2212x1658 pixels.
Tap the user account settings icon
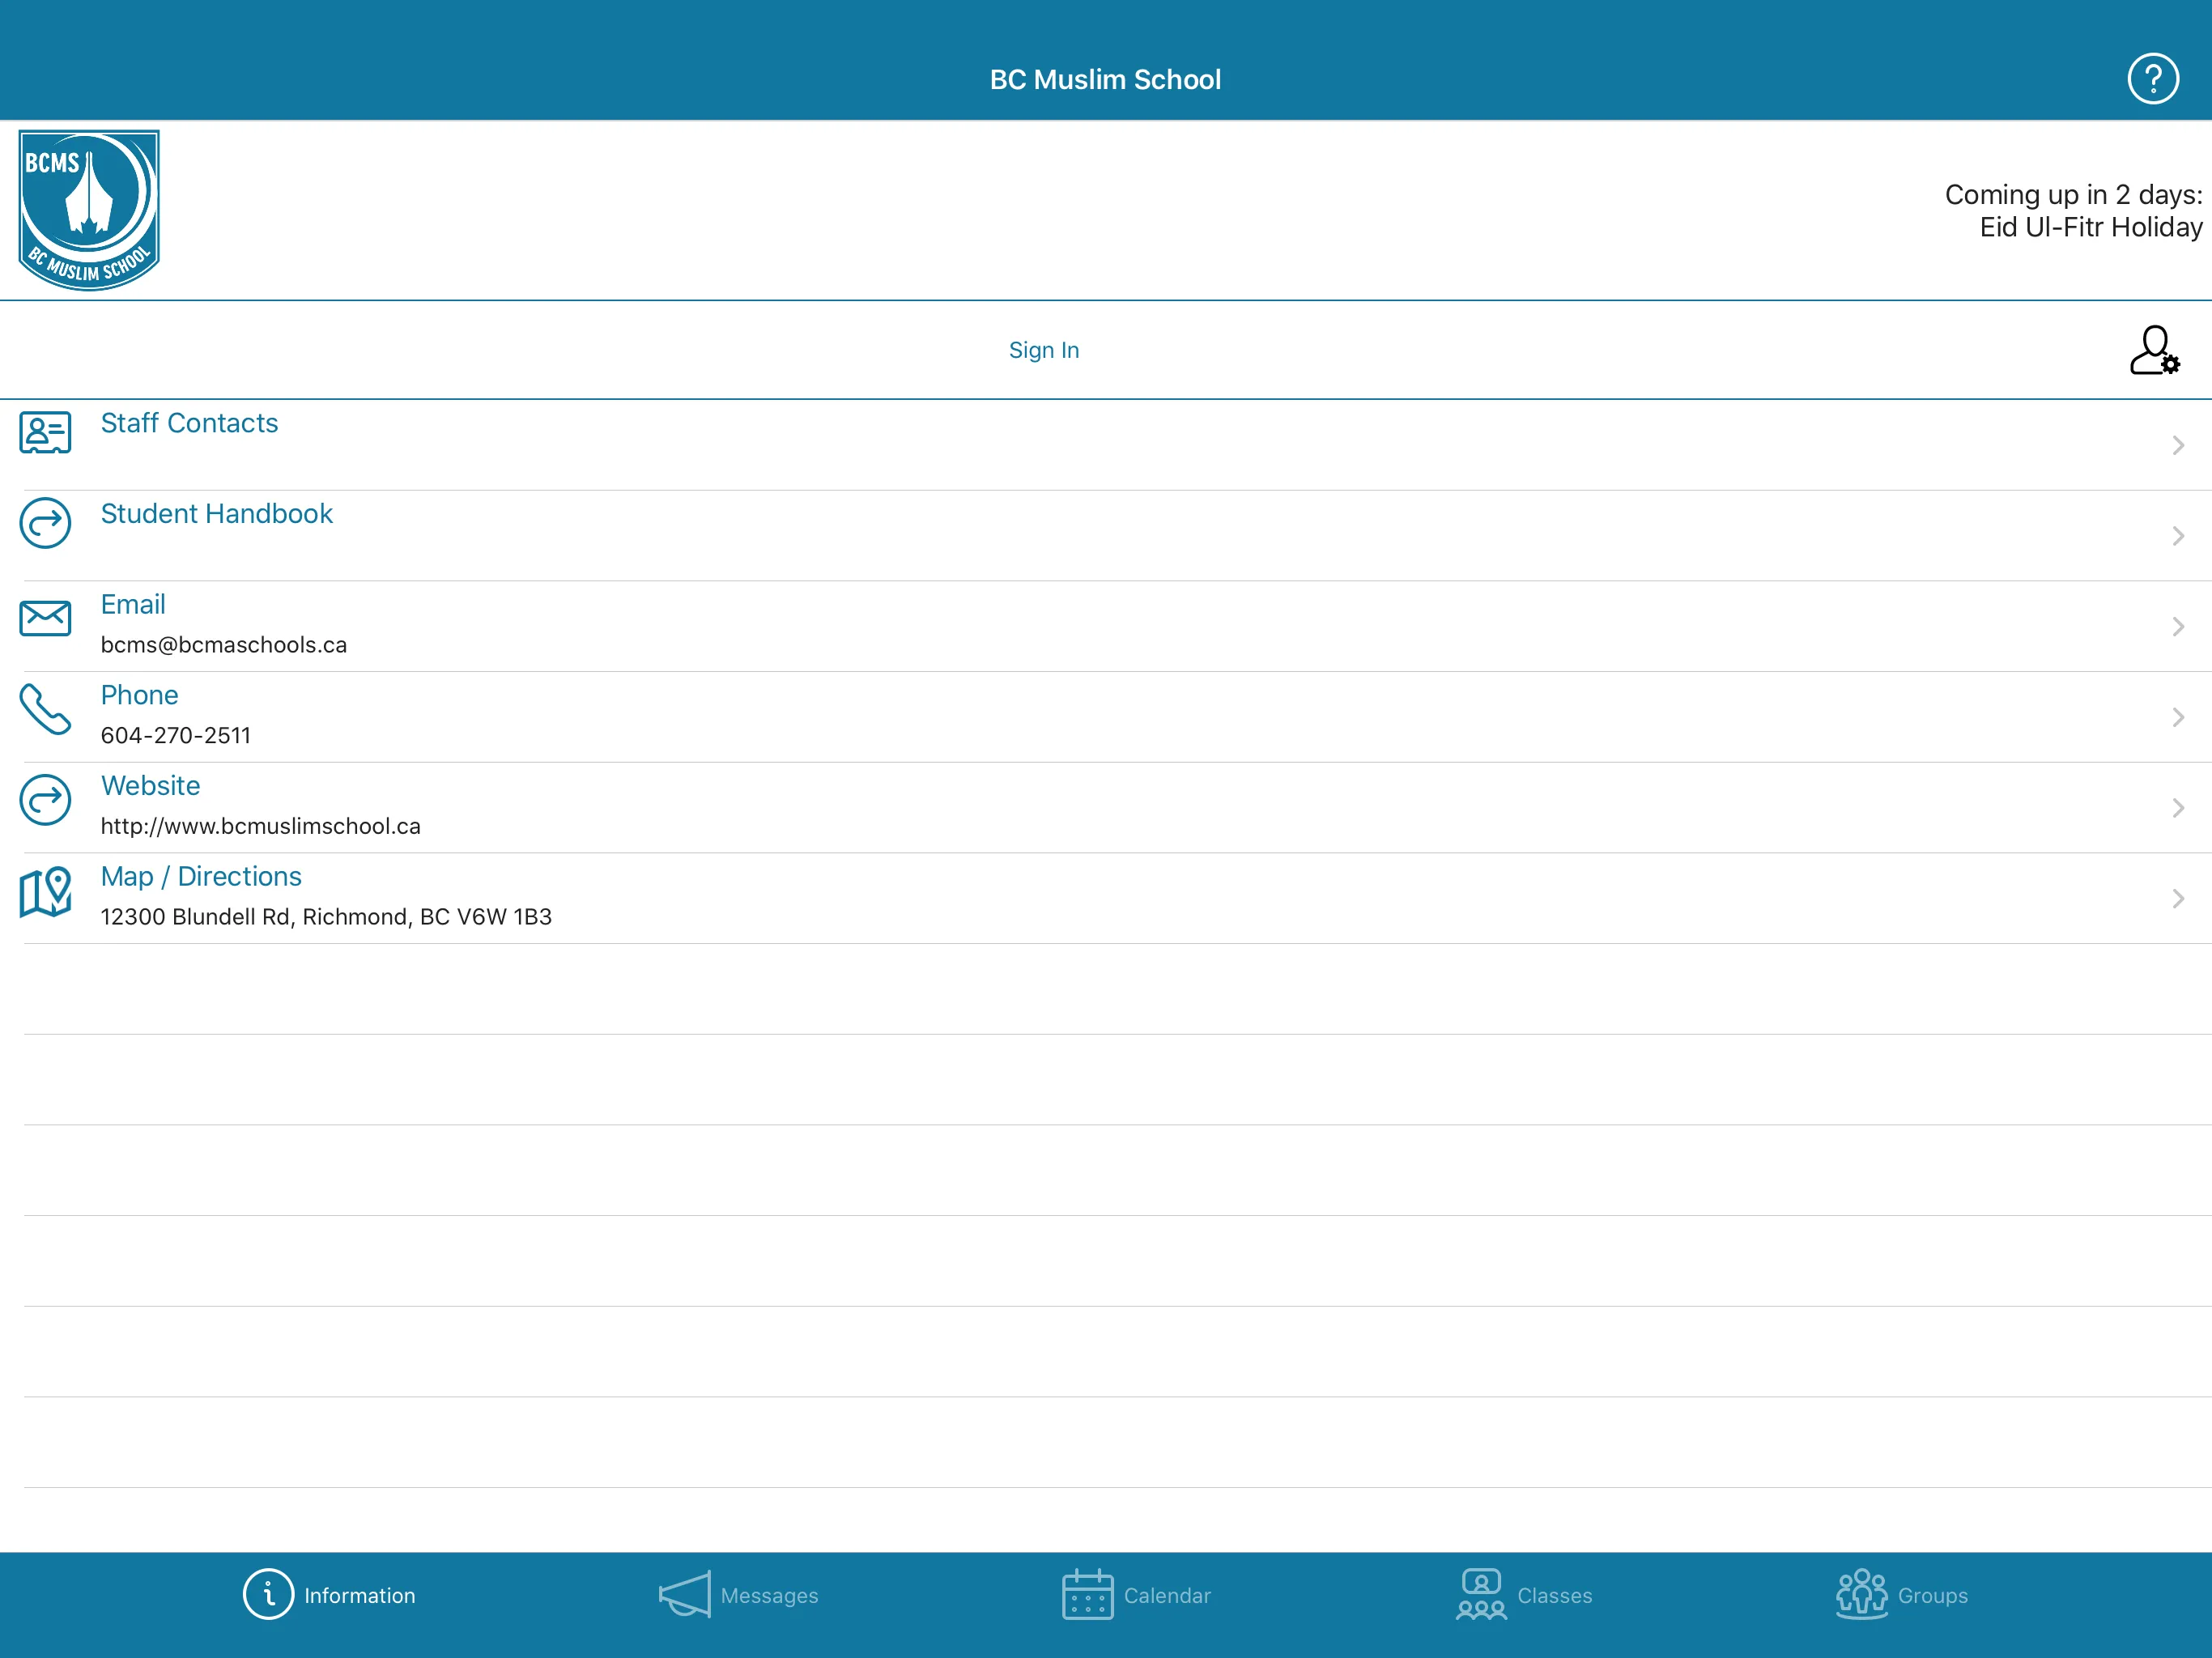tap(2155, 348)
